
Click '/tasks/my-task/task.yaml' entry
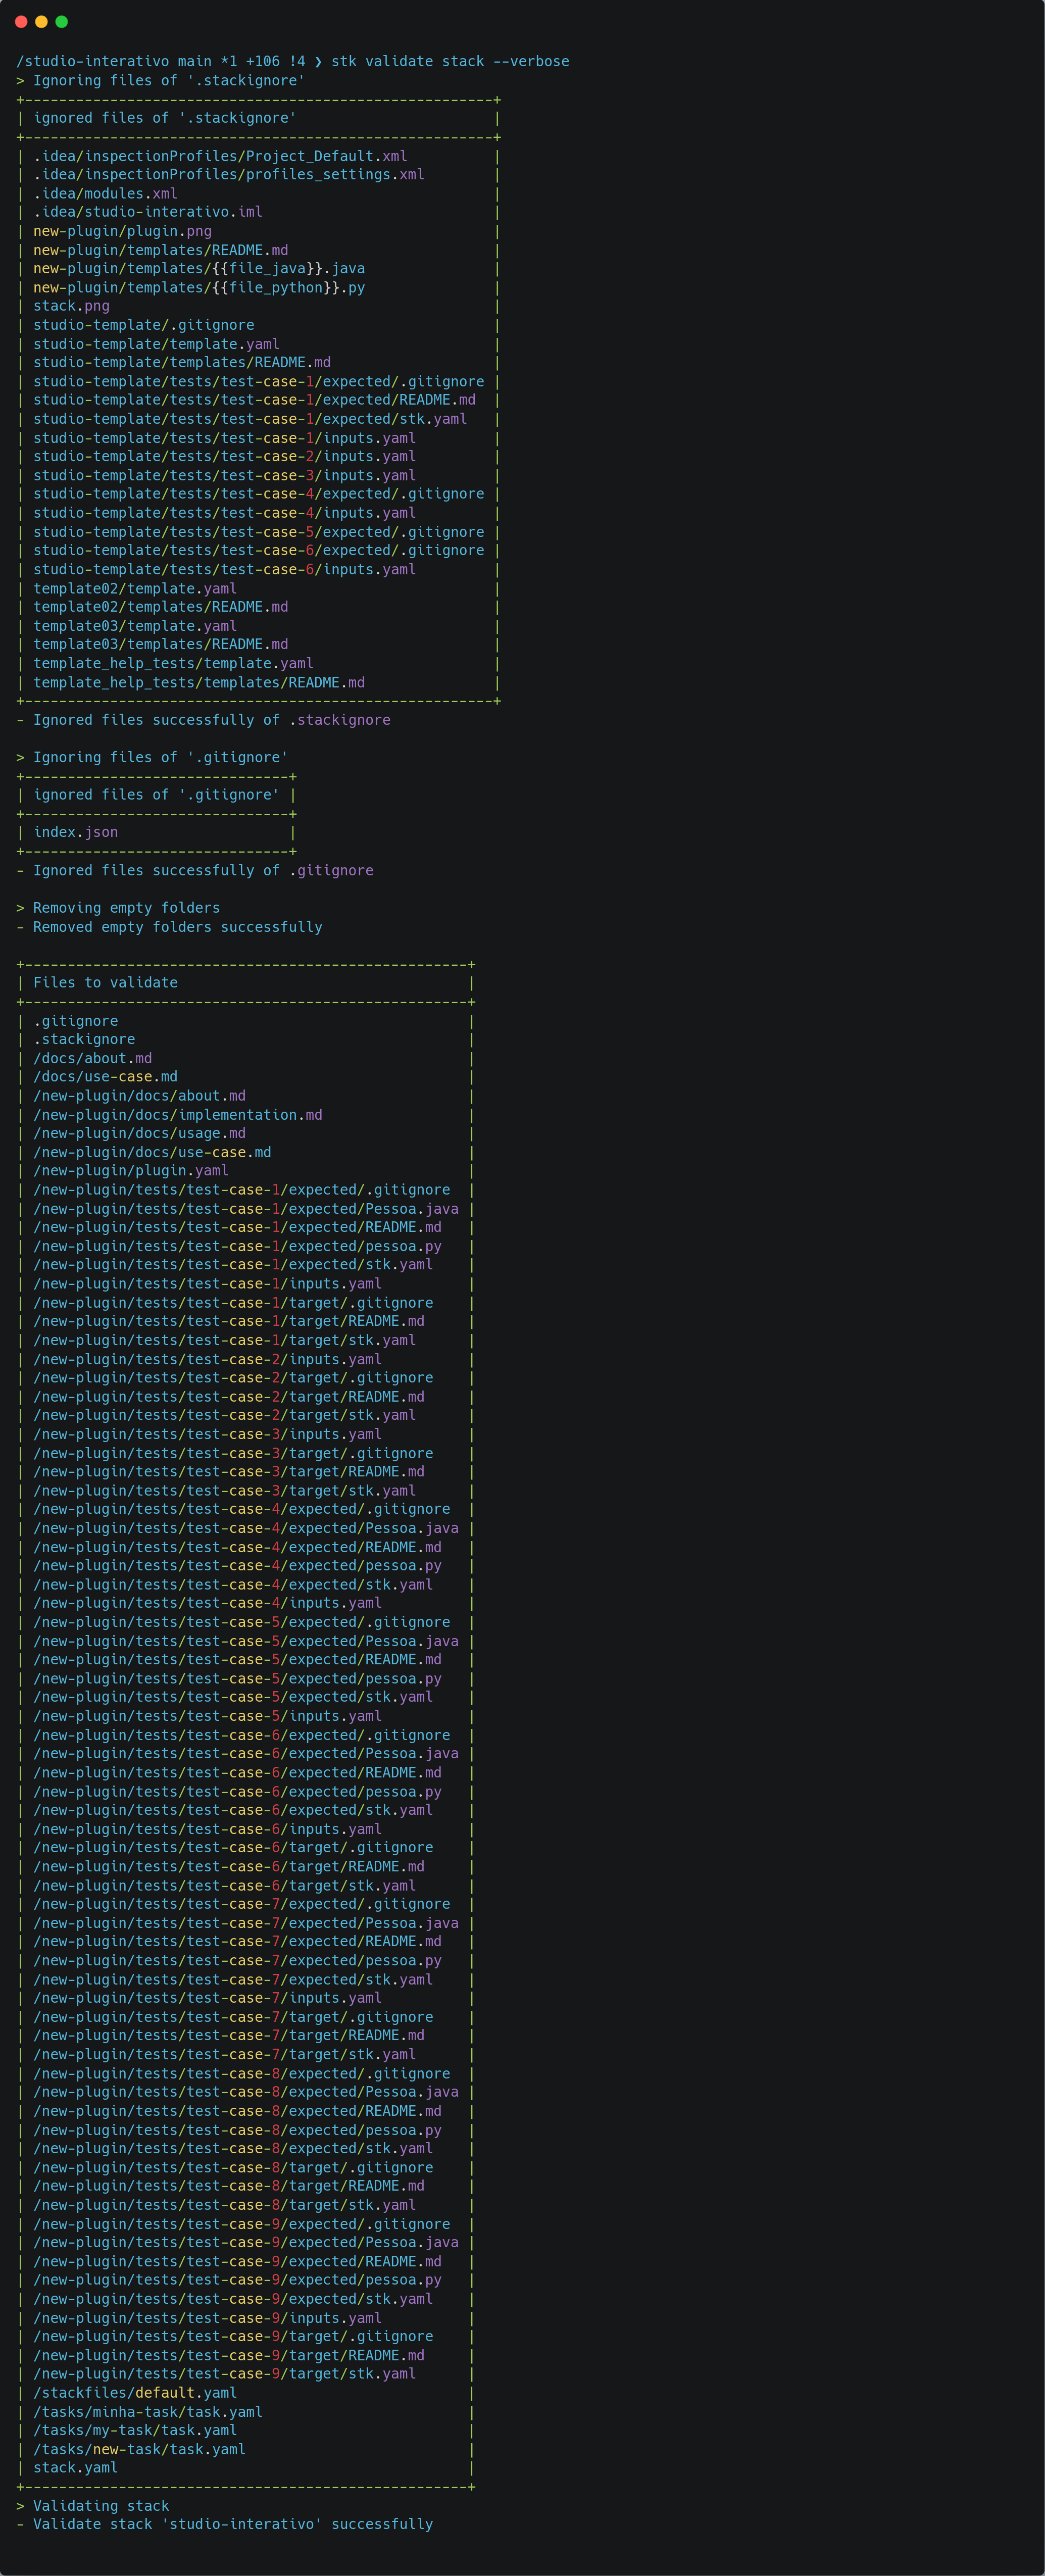pyautogui.click(x=135, y=2430)
